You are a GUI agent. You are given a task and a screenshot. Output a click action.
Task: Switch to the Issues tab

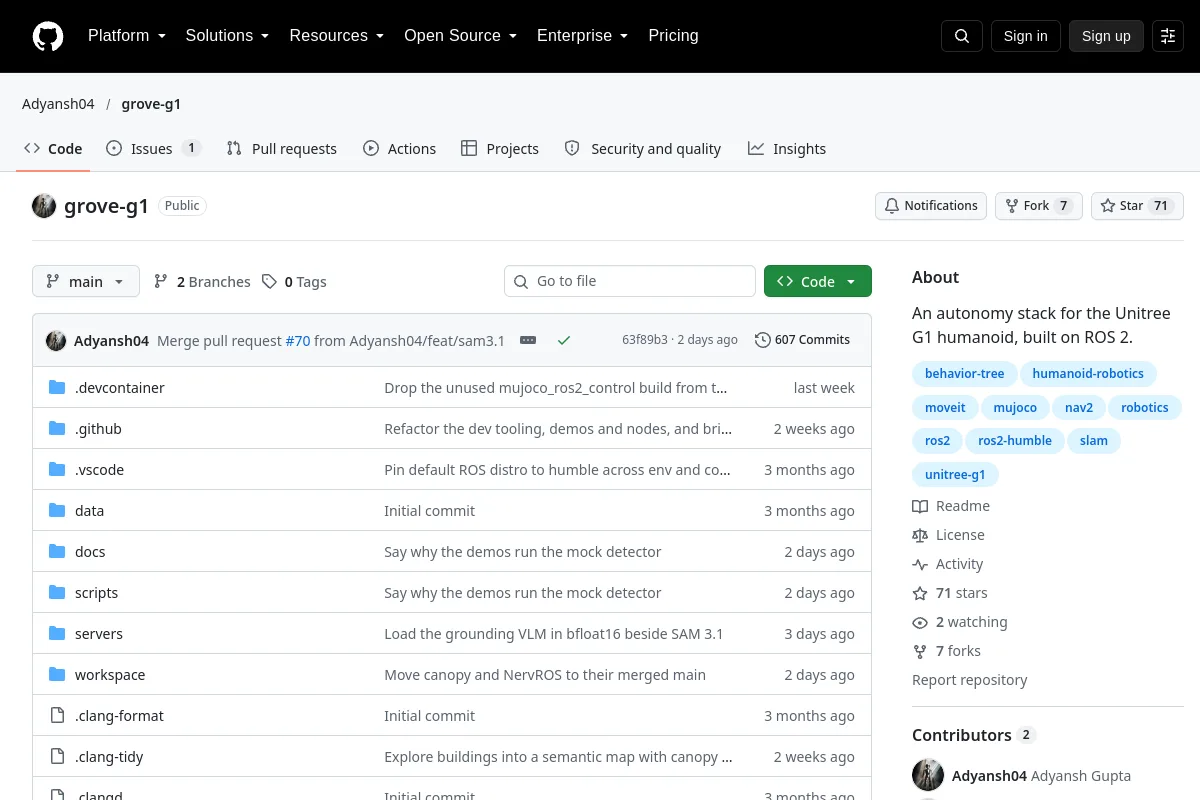coord(154,149)
